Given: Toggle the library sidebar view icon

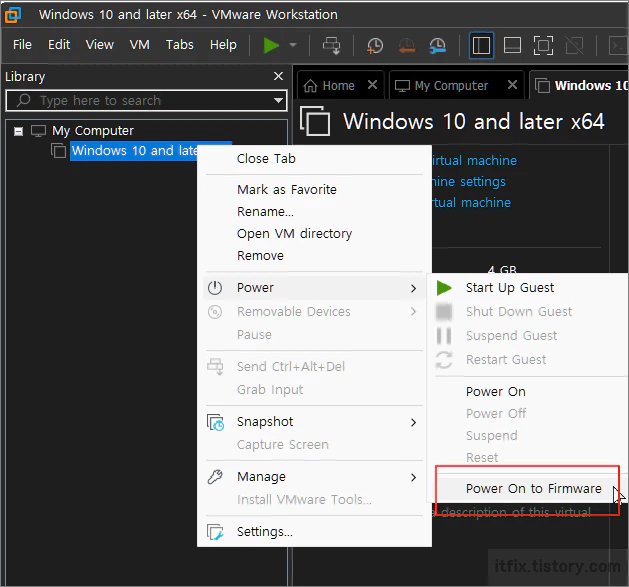Looking at the screenshot, I should pyautogui.click(x=481, y=45).
